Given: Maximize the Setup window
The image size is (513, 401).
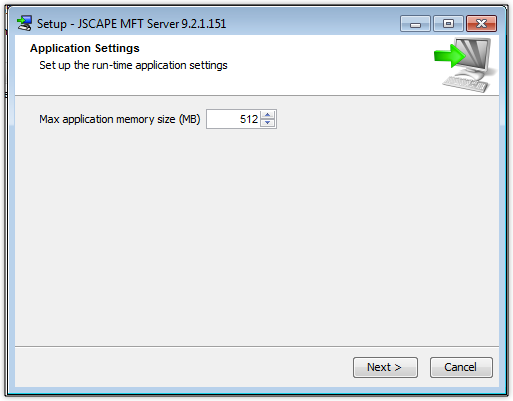Looking at the screenshot, I should pyautogui.click(x=448, y=24).
